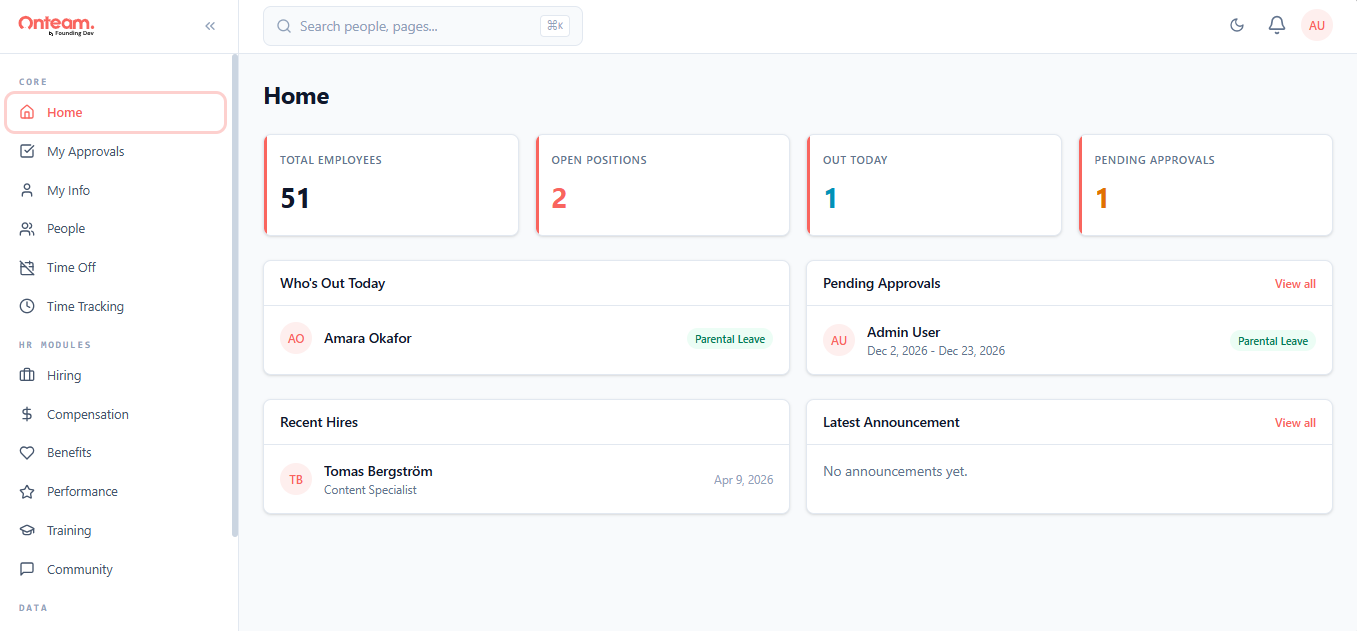Click View all in Pending Approvals
Image resolution: width=1357 pixels, height=631 pixels.
(1295, 284)
